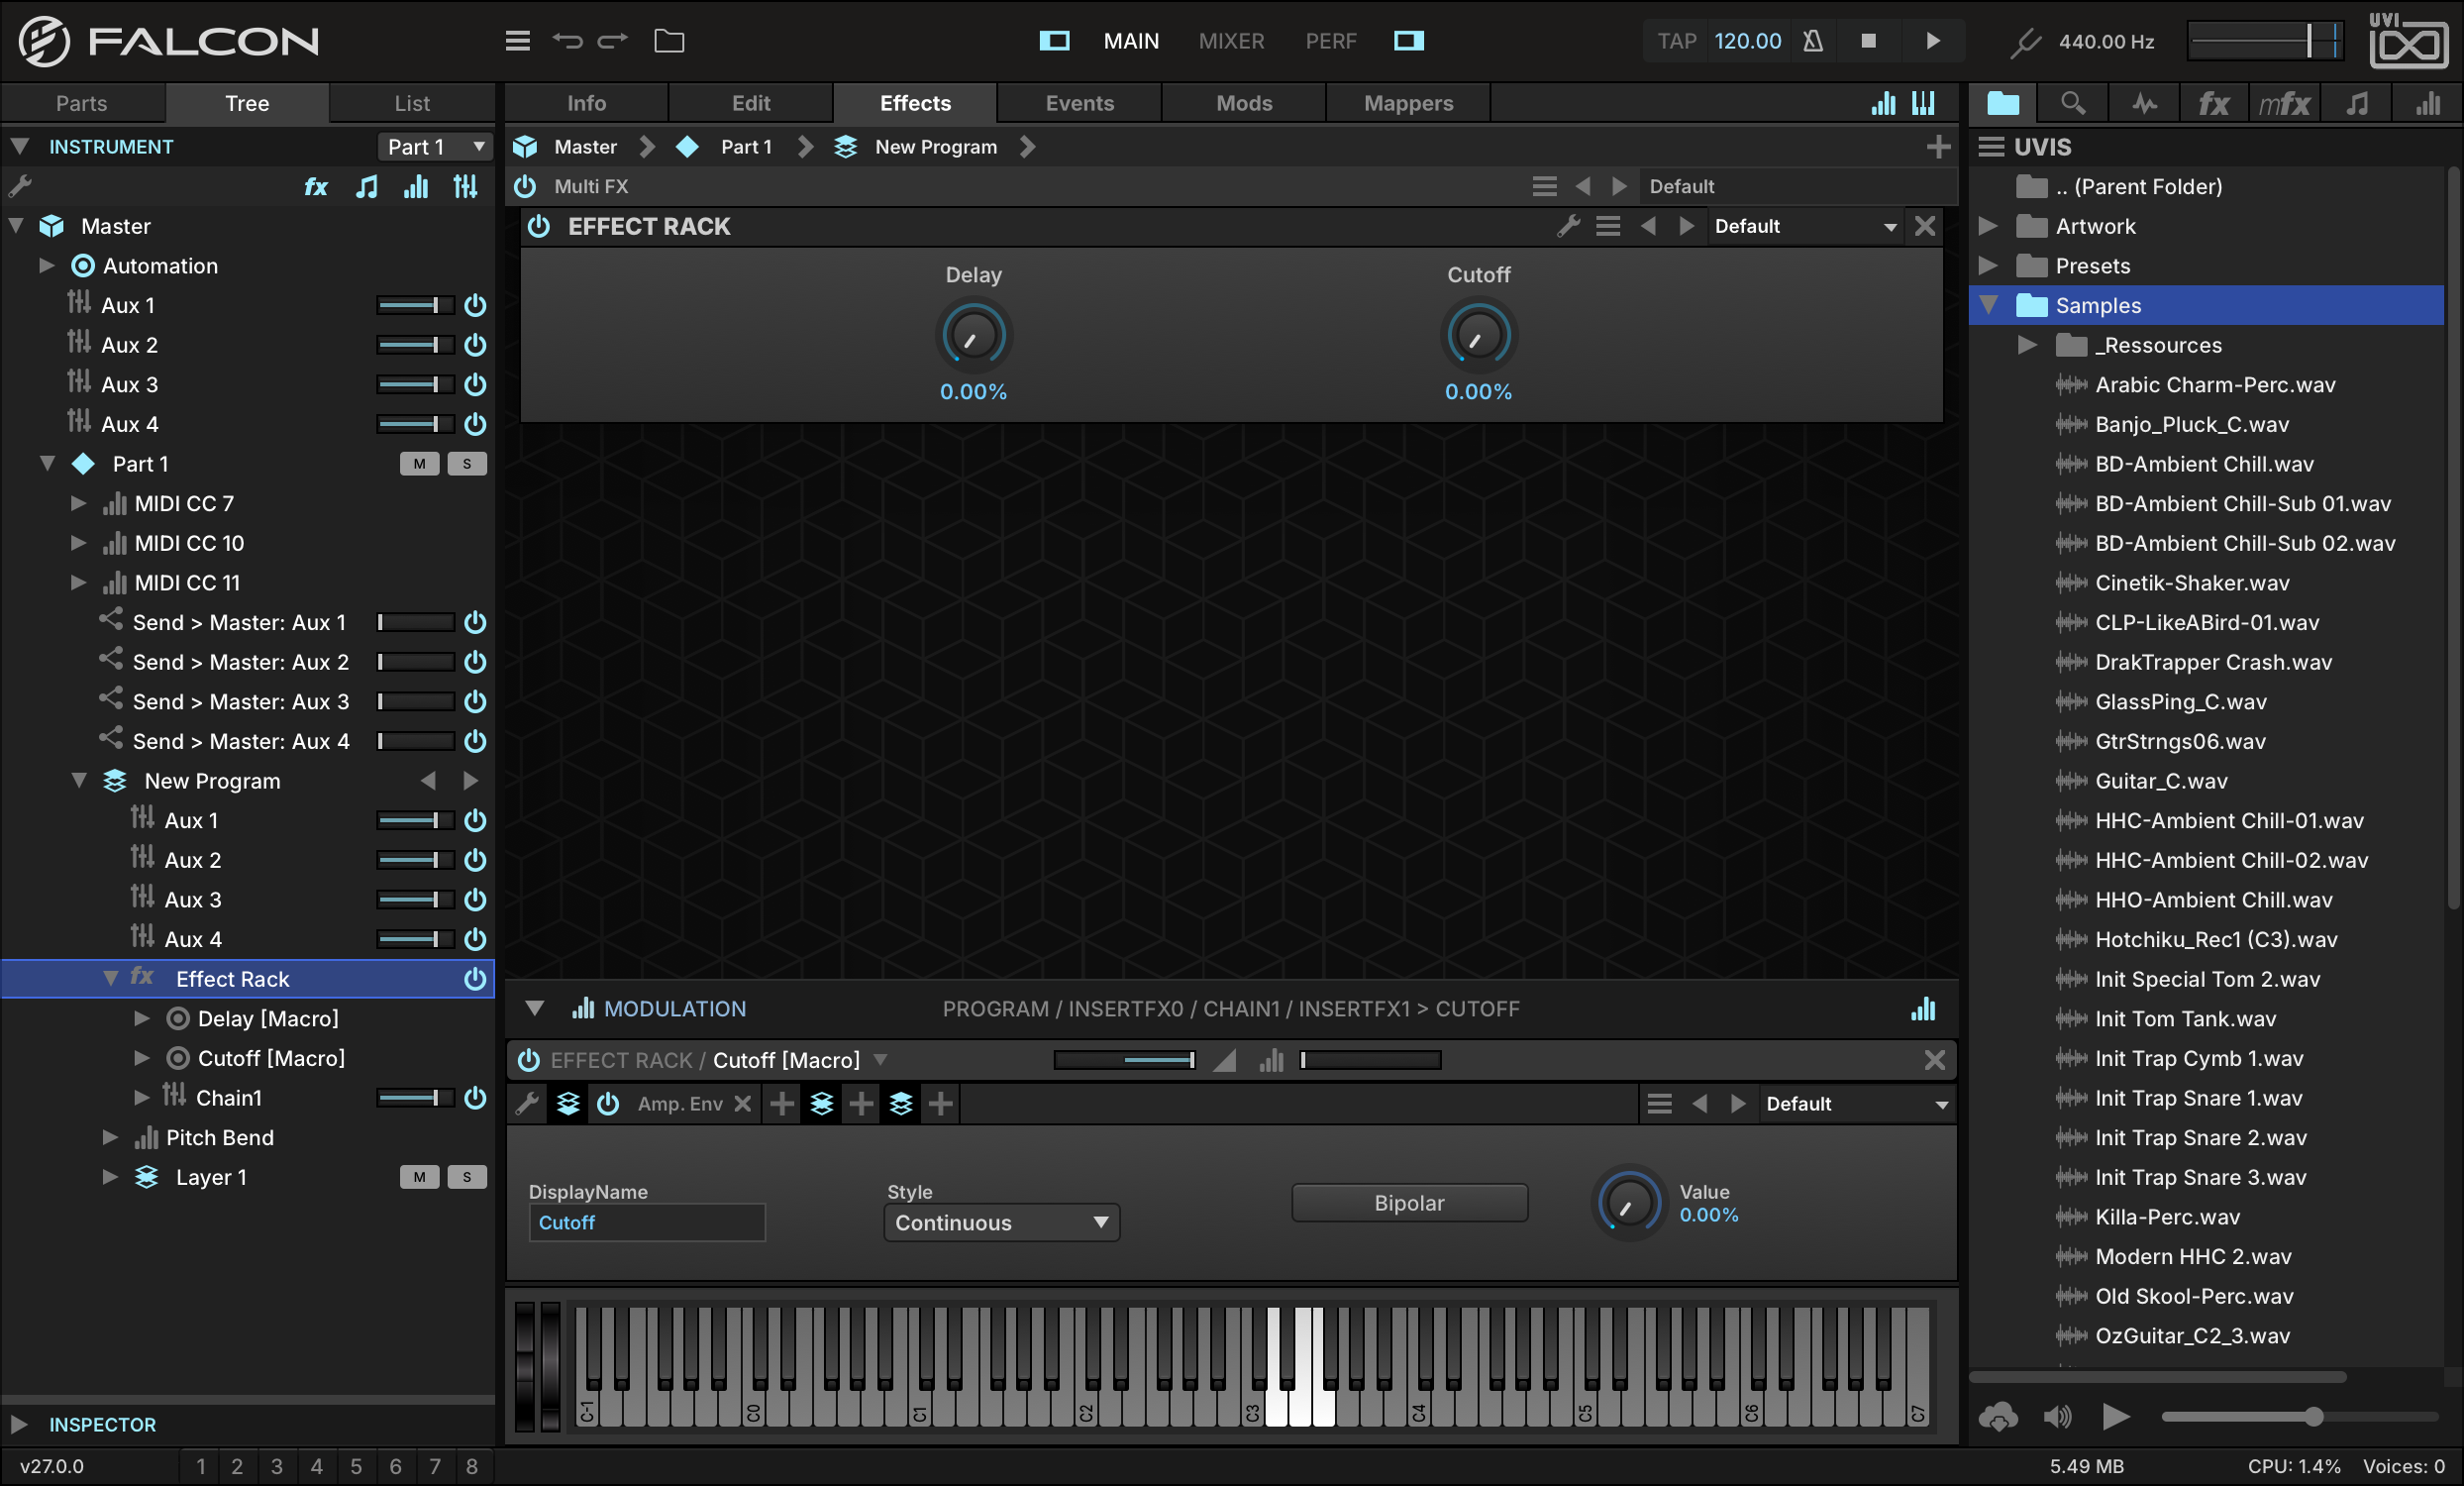The height and width of the screenshot is (1486, 2464).
Task: Mute Part 1 with M button
Action: 419,464
